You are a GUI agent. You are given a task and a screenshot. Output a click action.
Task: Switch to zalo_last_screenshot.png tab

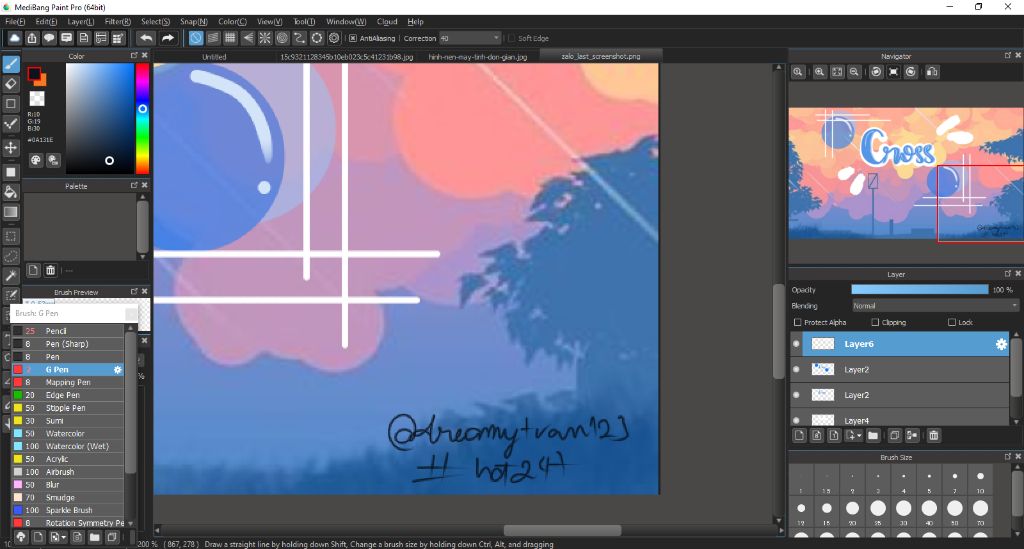(601, 57)
